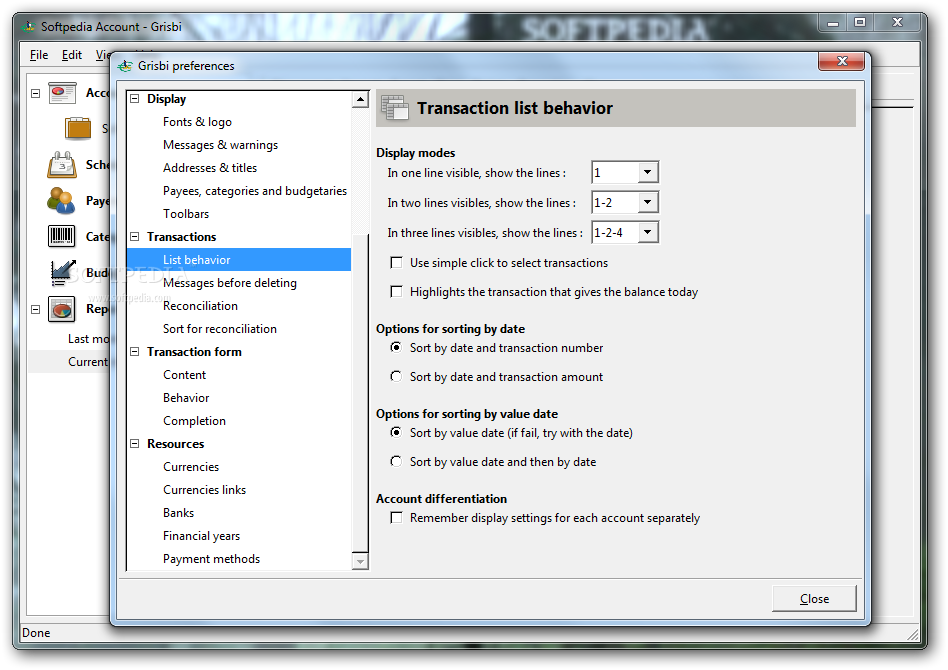Select Financial years preferences page
948x670 pixels.
click(x=201, y=535)
